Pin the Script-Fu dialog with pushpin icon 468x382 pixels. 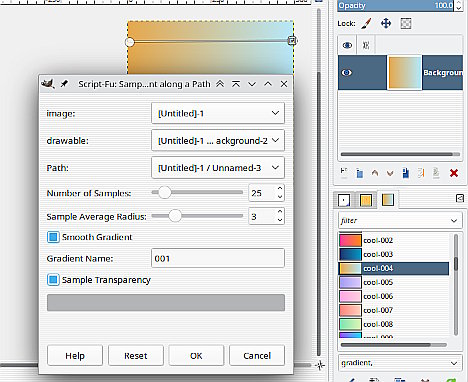(64, 84)
